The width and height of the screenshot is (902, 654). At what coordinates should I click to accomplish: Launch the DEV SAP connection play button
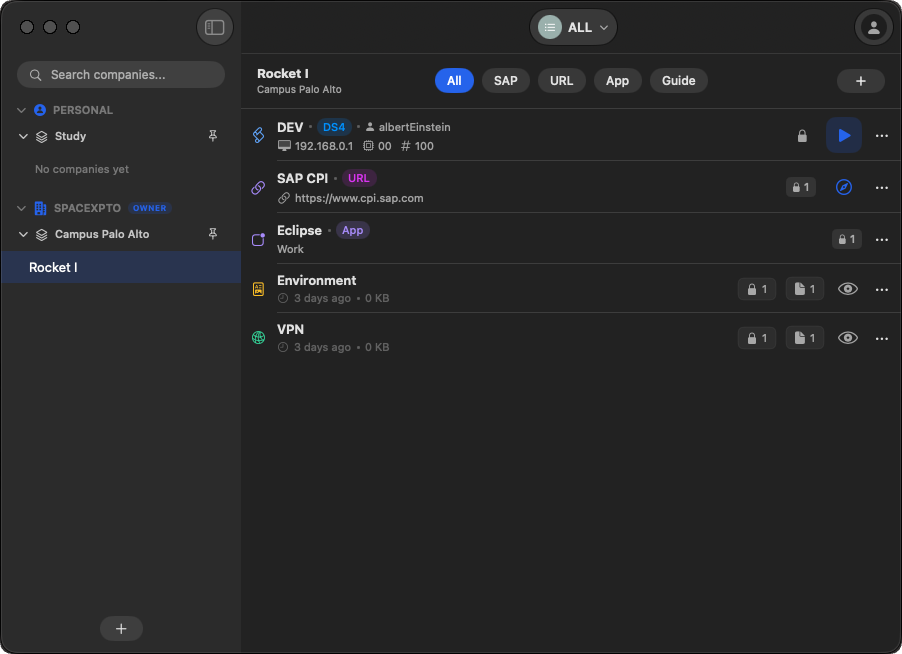(x=844, y=135)
